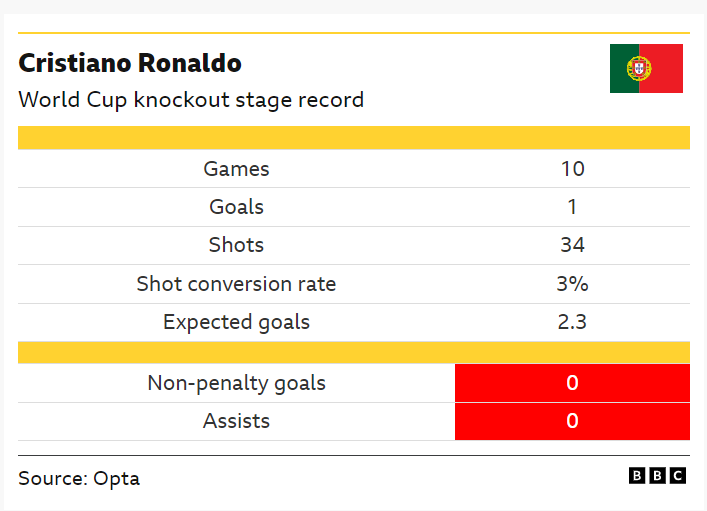
Task: Click the Expected goals label
Action: click(x=236, y=322)
